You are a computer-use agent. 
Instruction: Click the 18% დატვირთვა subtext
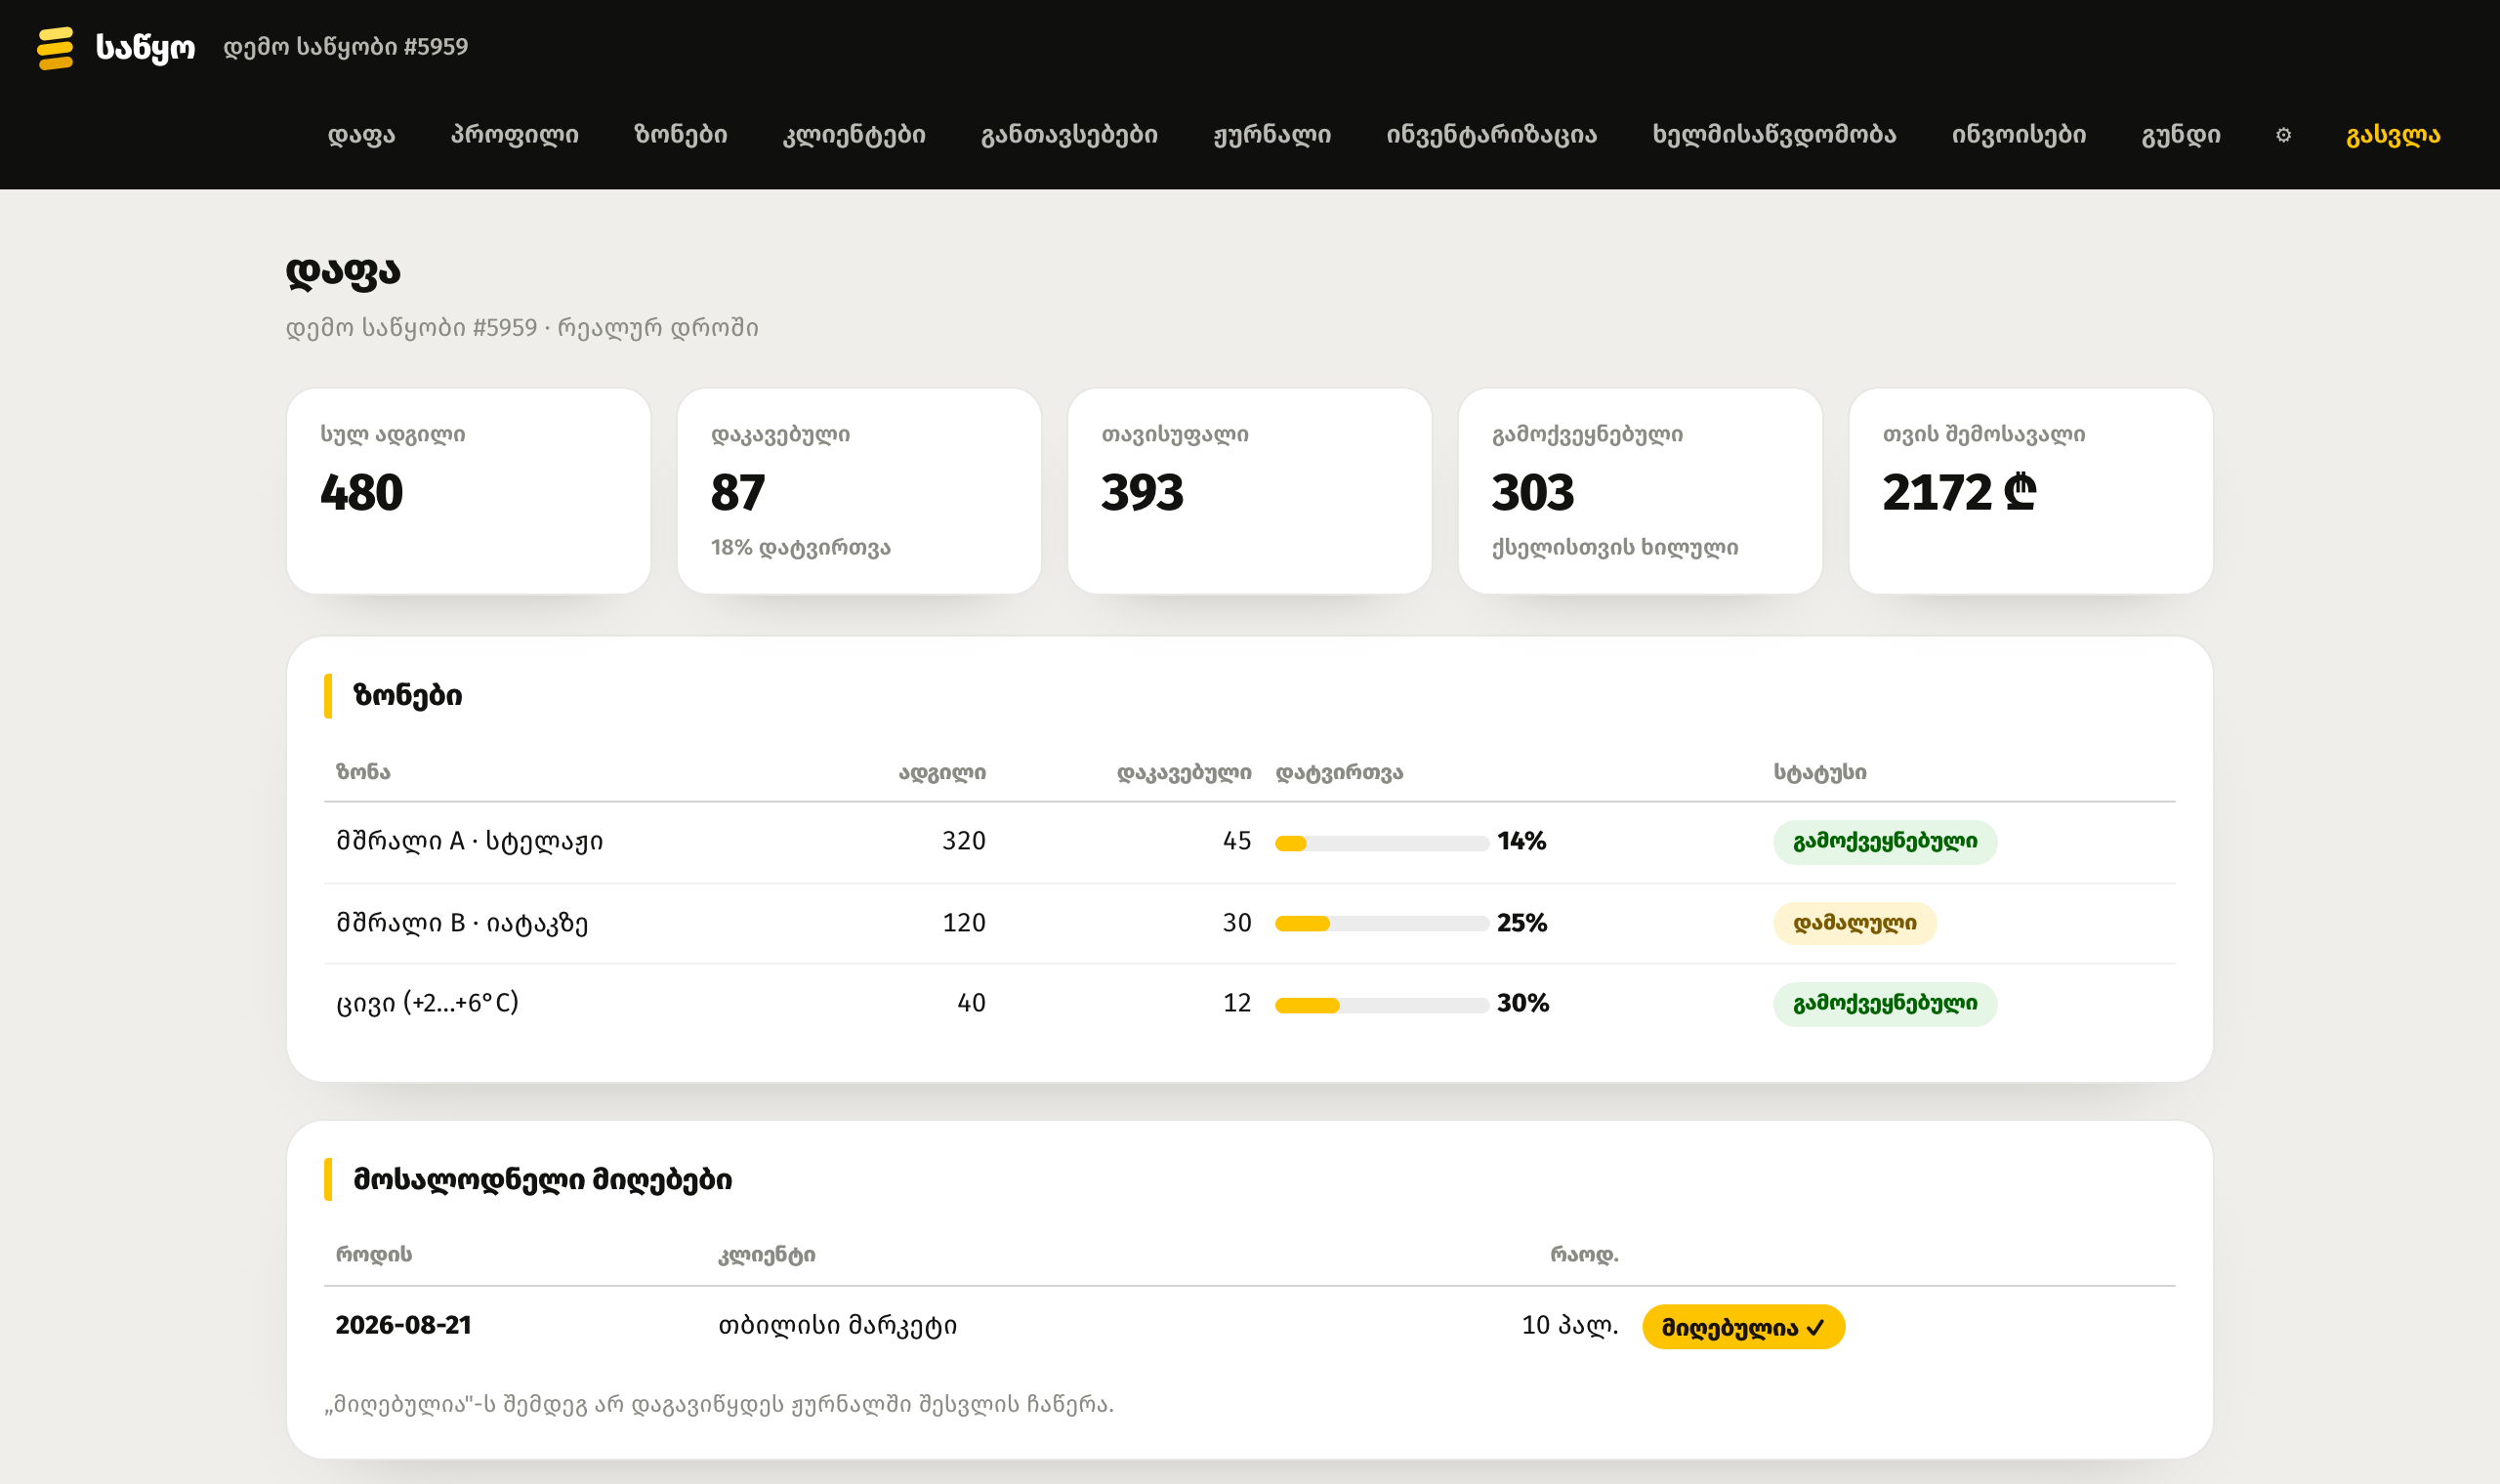pyautogui.click(x=800, y=547)
